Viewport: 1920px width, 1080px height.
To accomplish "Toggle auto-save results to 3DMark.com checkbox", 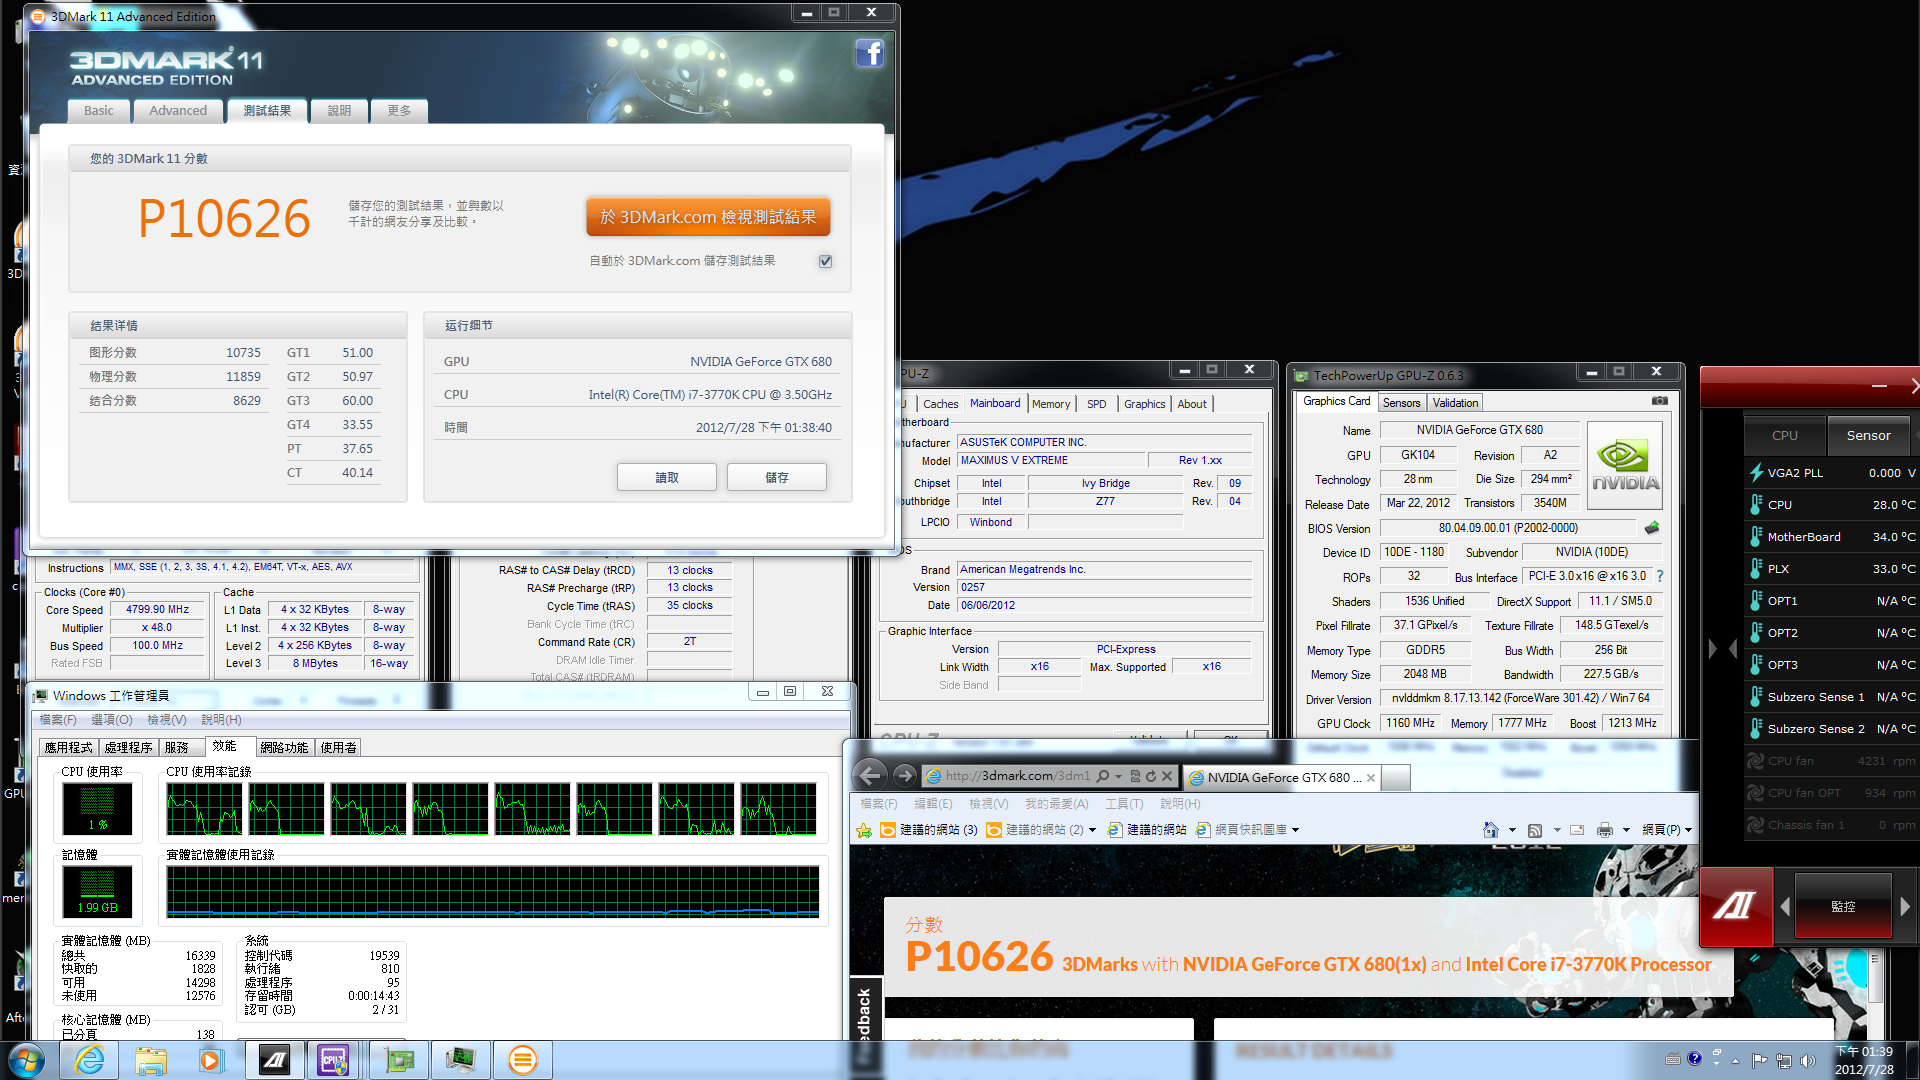I will click(x=825, y=261).
